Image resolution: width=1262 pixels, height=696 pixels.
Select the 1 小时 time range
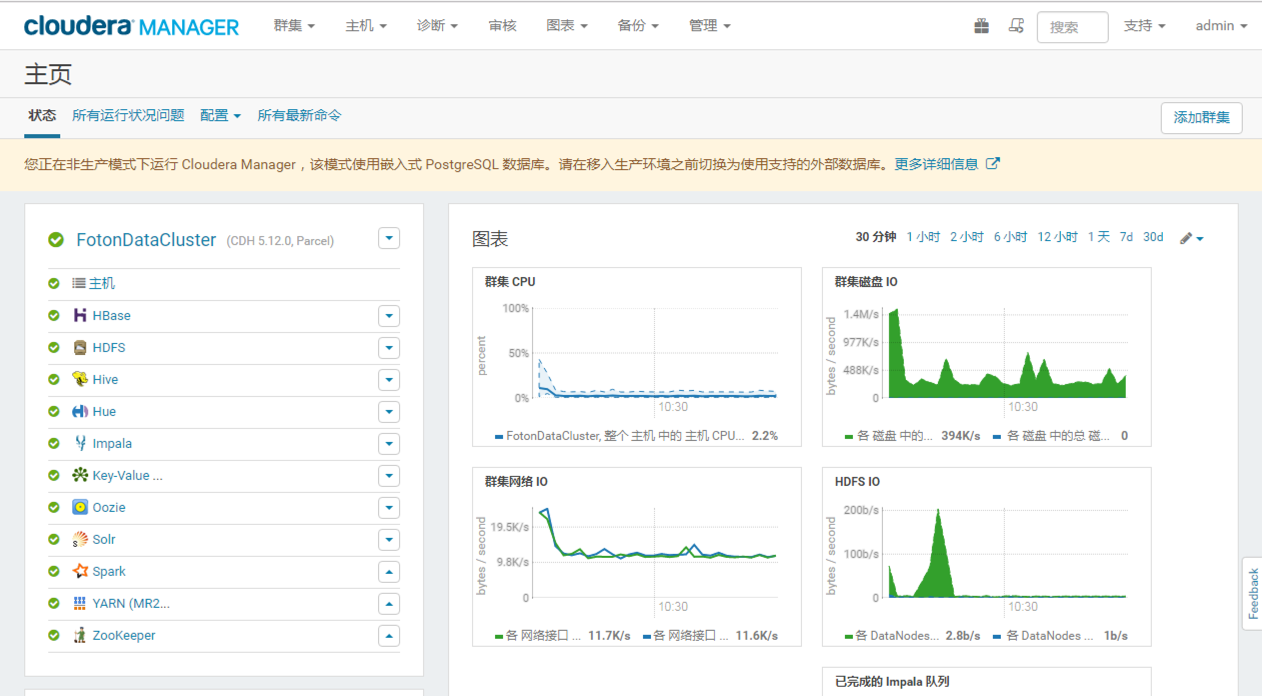coord(923,237)
